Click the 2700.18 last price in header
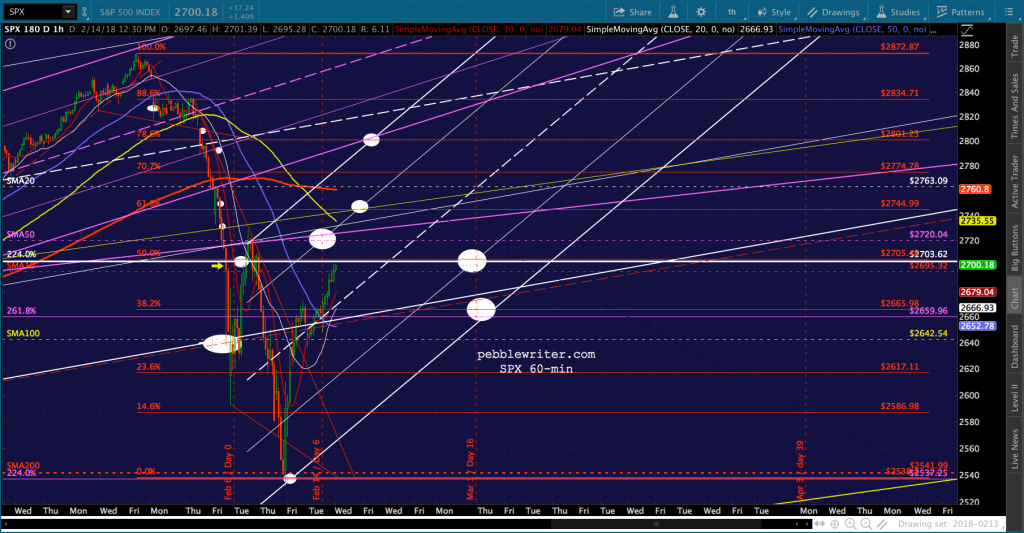The image size is (1024, 533). [196, 12]
